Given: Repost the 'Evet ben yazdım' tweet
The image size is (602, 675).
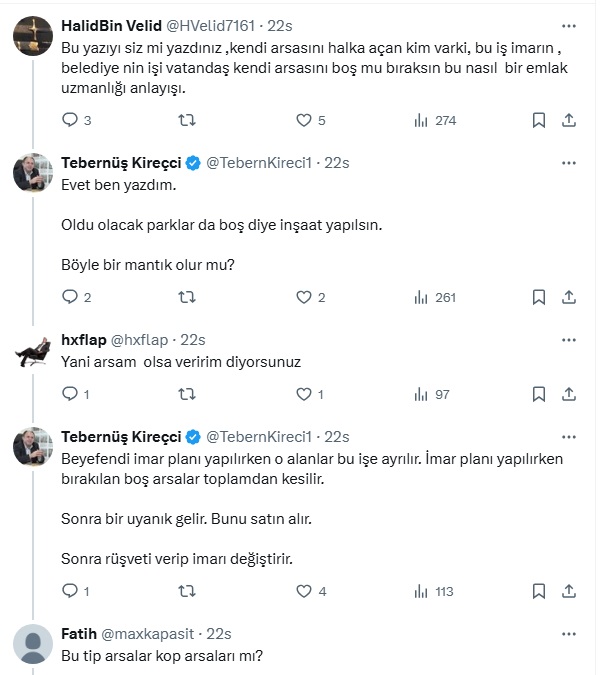Looking at the screenshot, I should coord(186,297).
